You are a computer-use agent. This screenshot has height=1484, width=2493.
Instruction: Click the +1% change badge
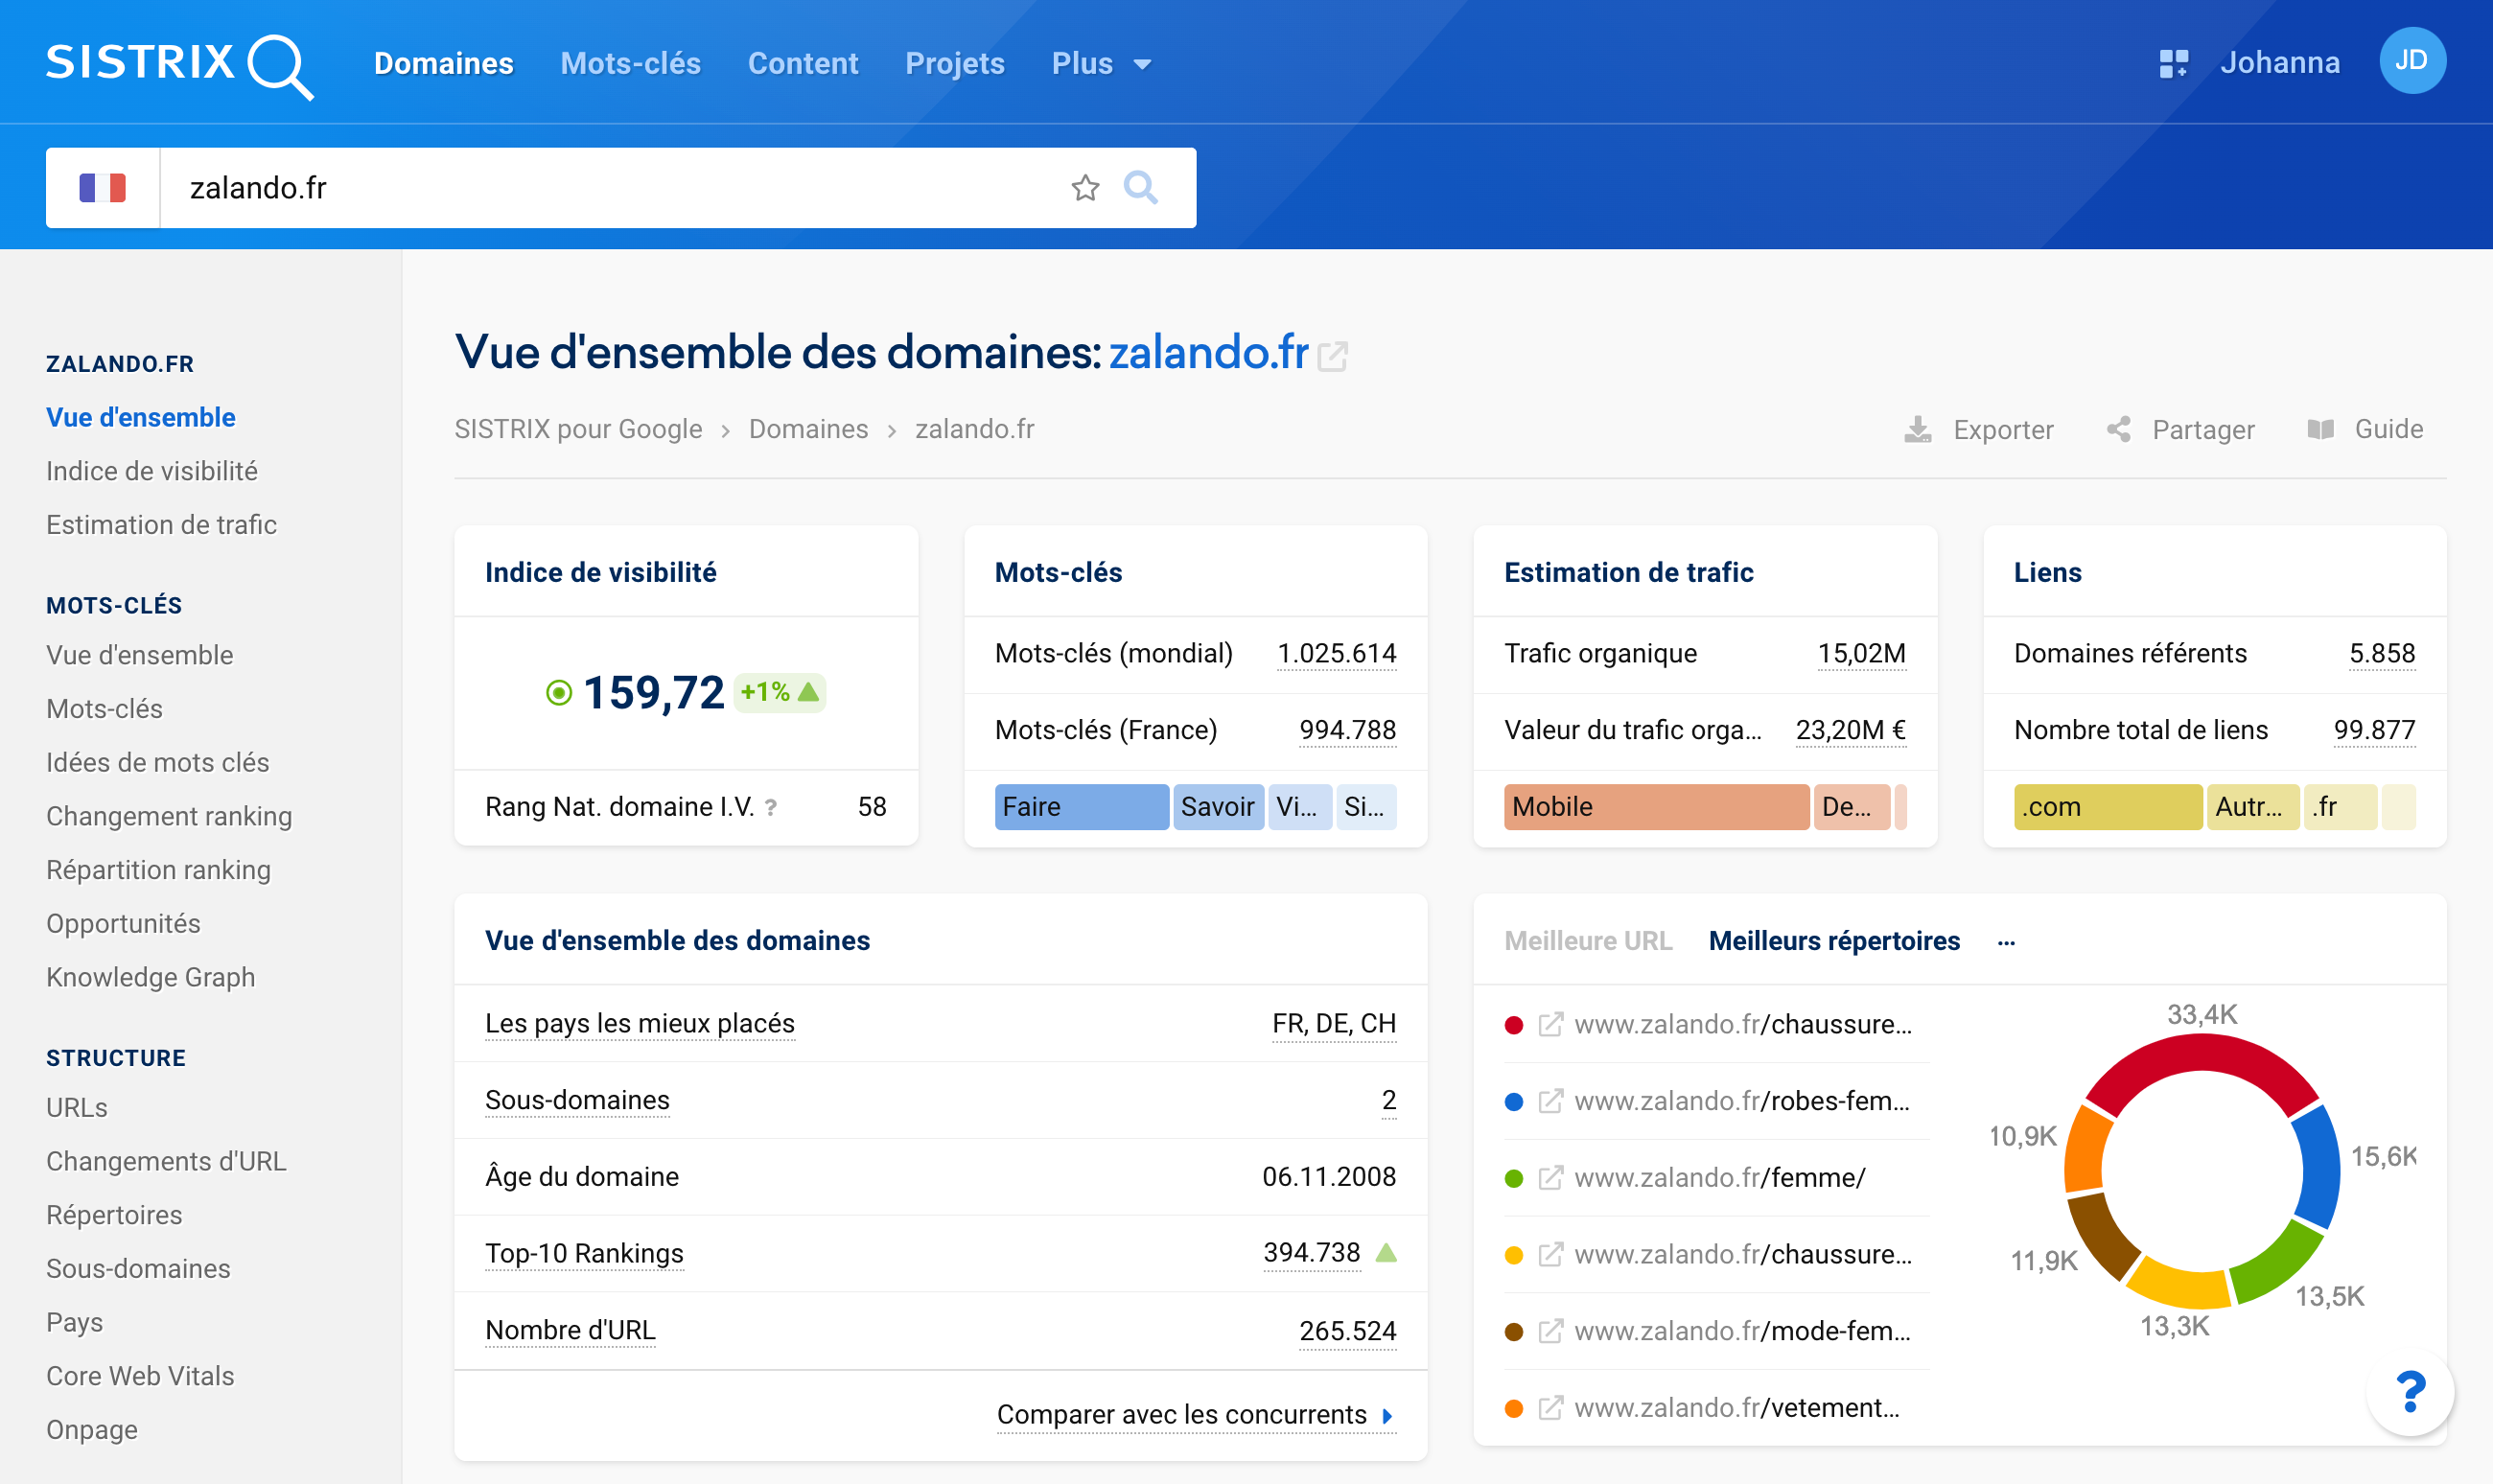pyautogui.click(x=780, y=692)
